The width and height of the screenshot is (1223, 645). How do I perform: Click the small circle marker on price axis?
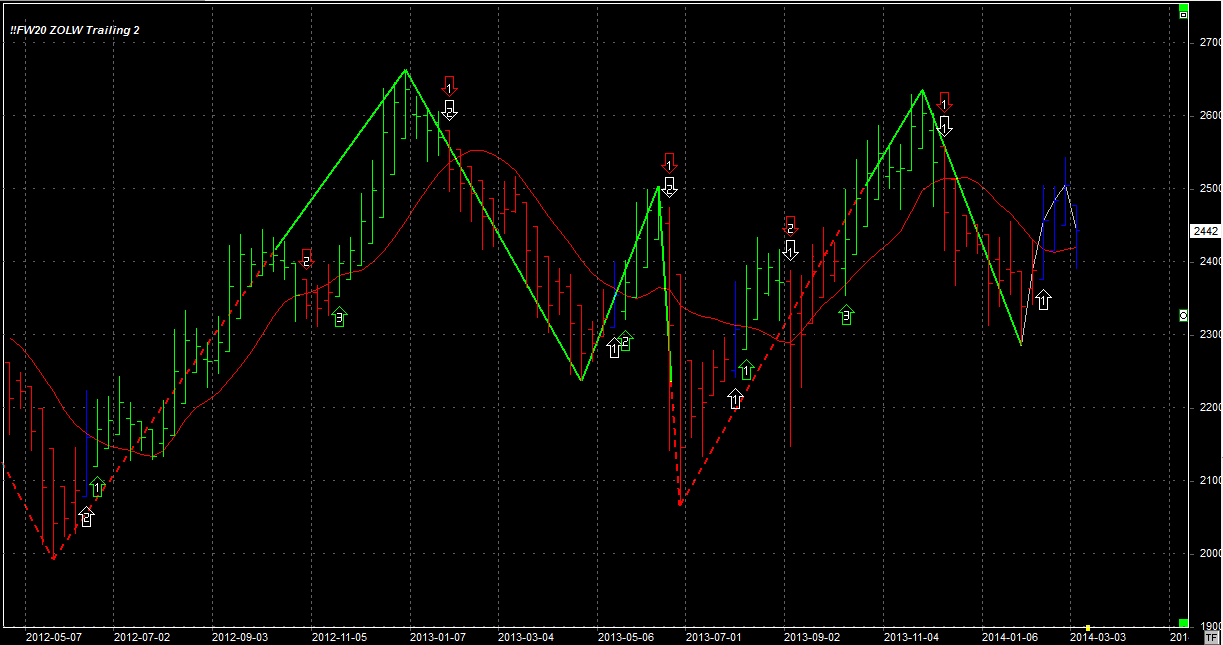(1184, 315)
